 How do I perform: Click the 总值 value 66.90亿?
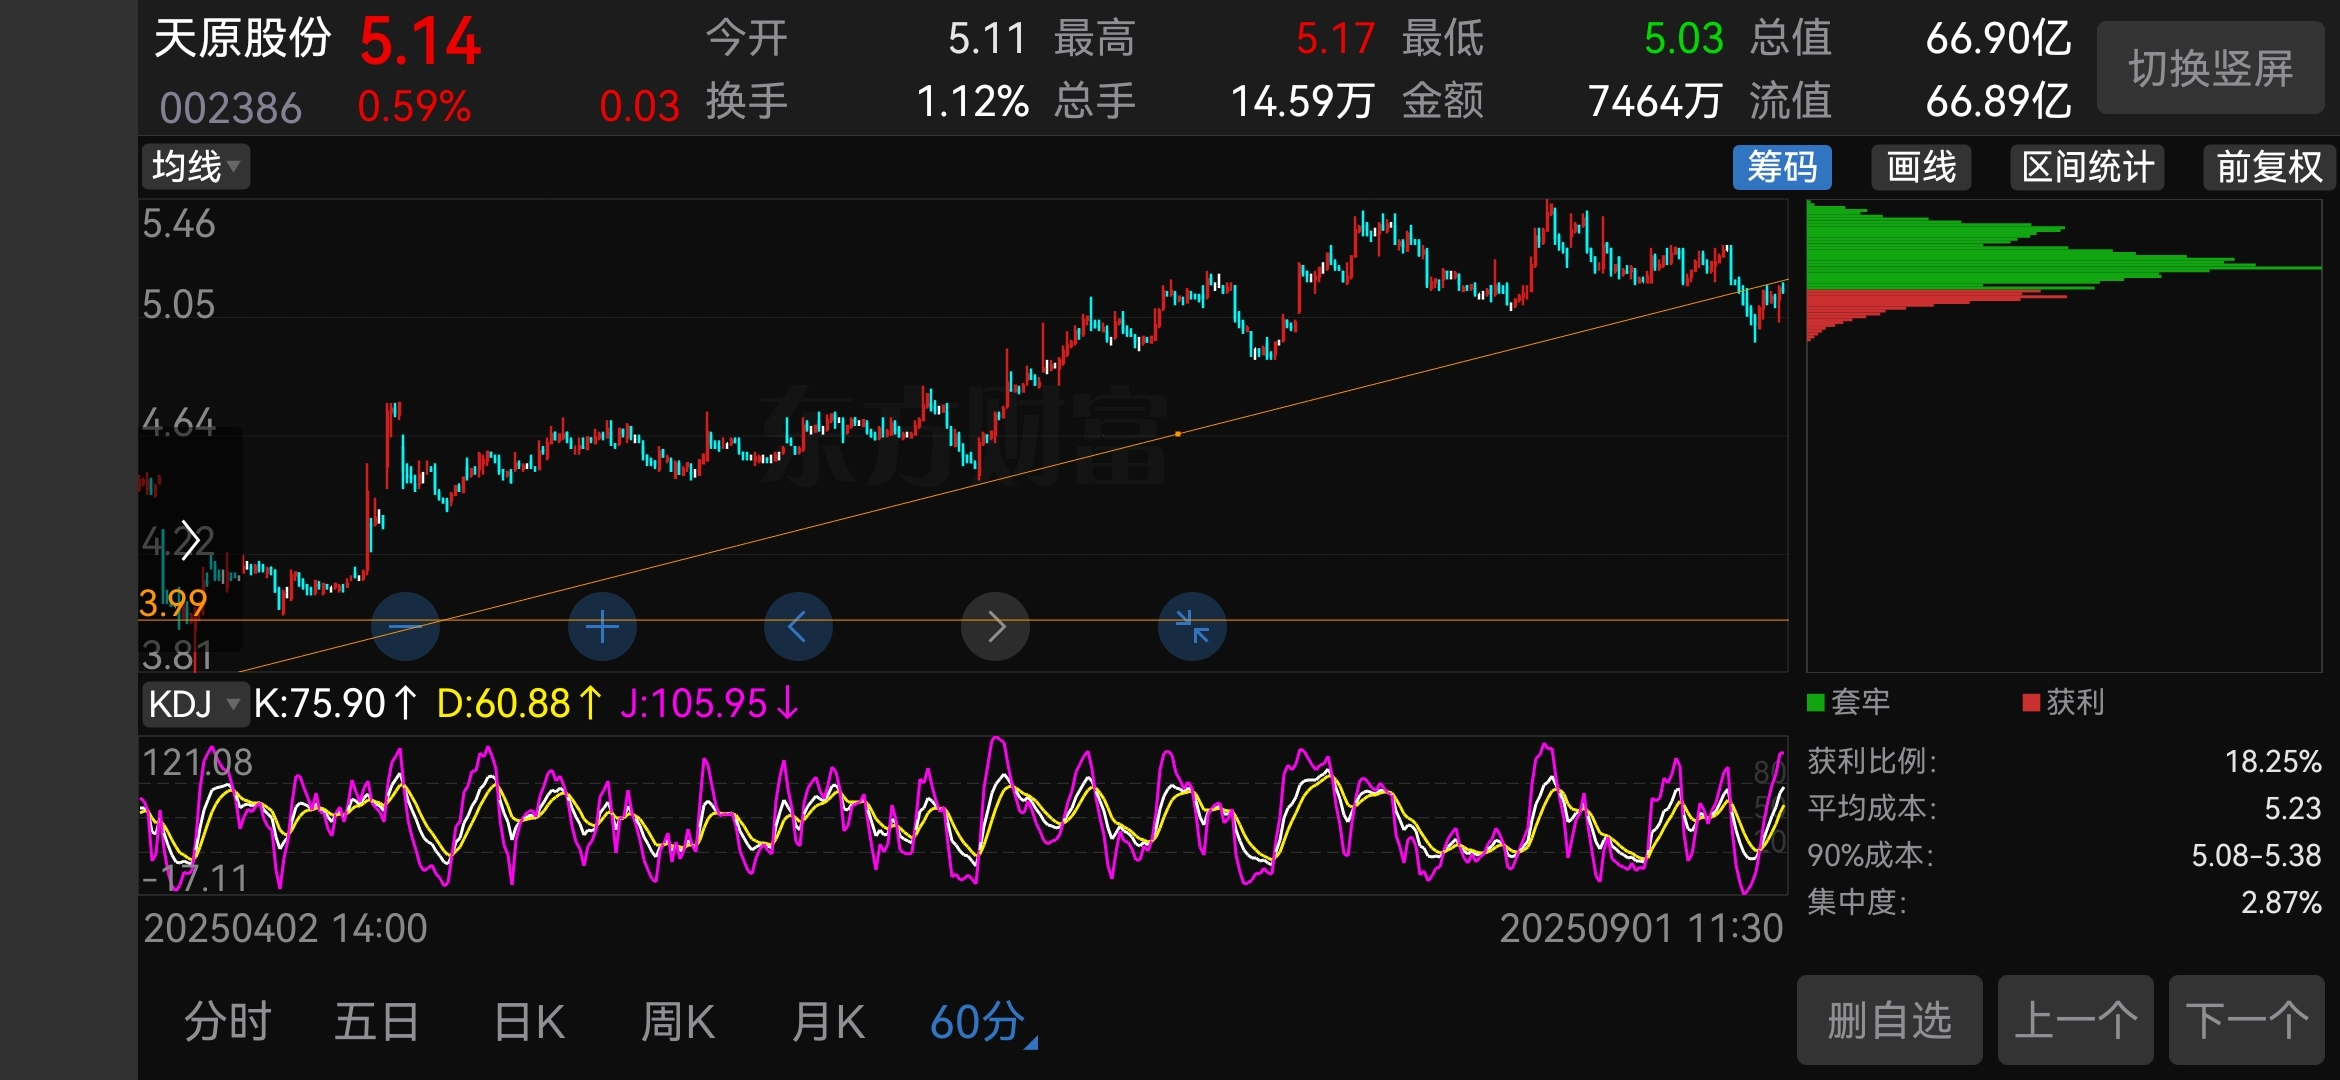tap(1999, 39)
